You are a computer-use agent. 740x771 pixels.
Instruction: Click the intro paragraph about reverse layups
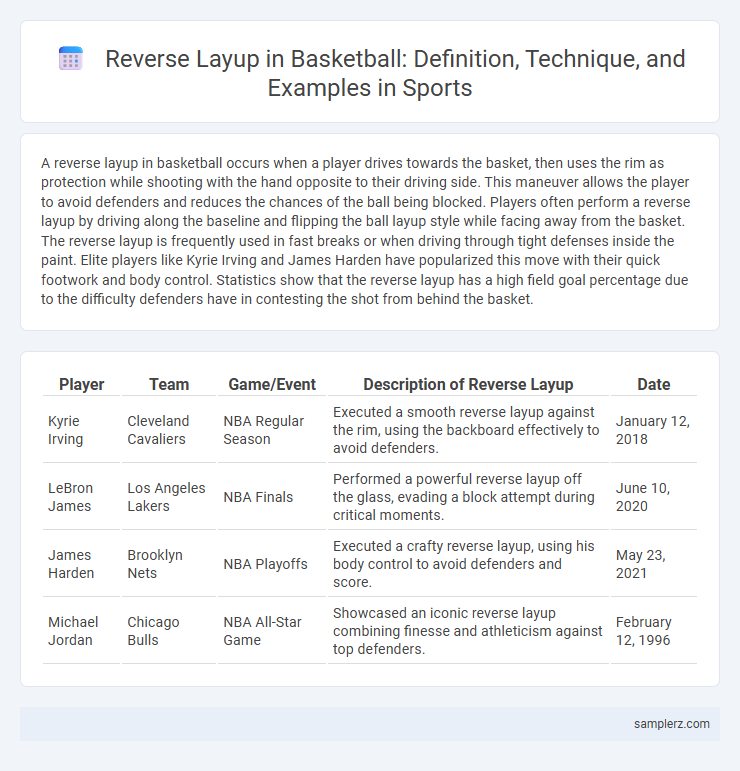[366, 231]
